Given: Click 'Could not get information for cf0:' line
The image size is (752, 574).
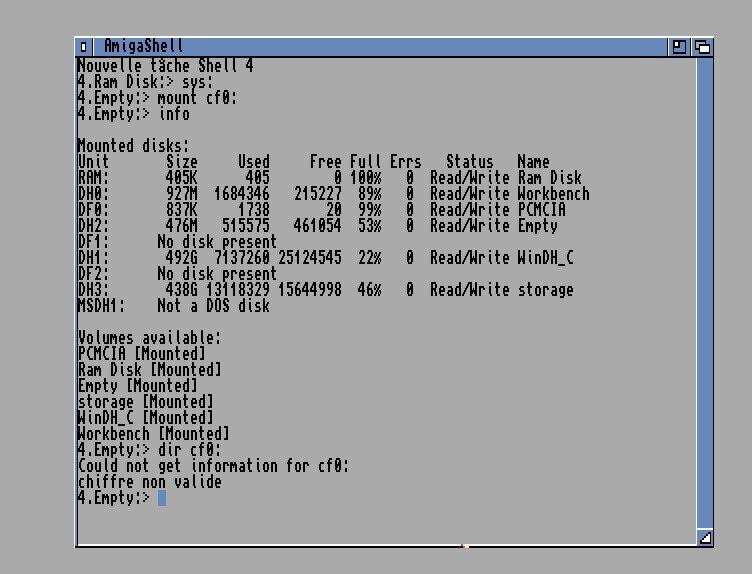Looking at the screenshot, I should [x=213, y=466].
